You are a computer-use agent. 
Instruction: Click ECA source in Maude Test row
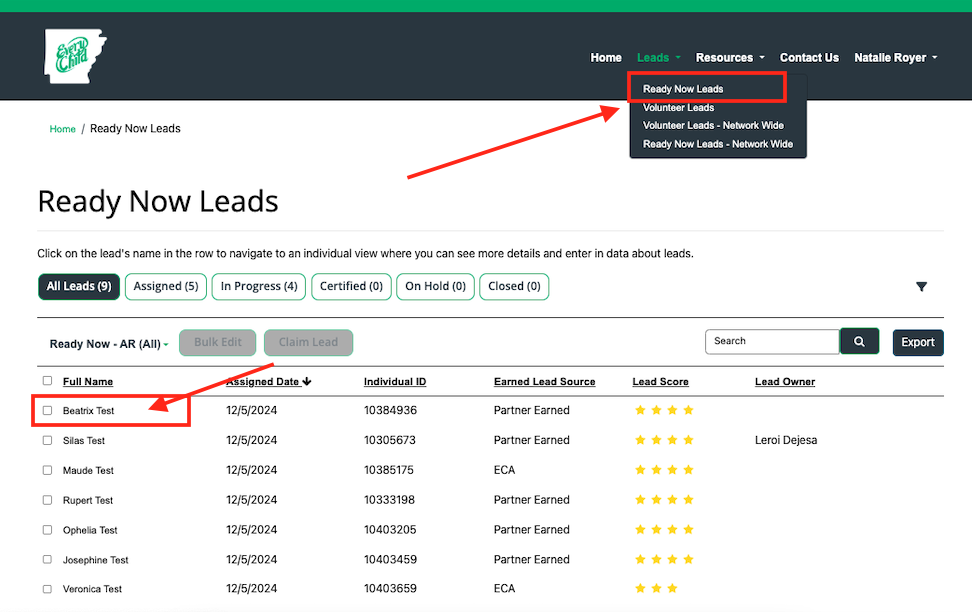pyautogui.click(x=504, y=469)
